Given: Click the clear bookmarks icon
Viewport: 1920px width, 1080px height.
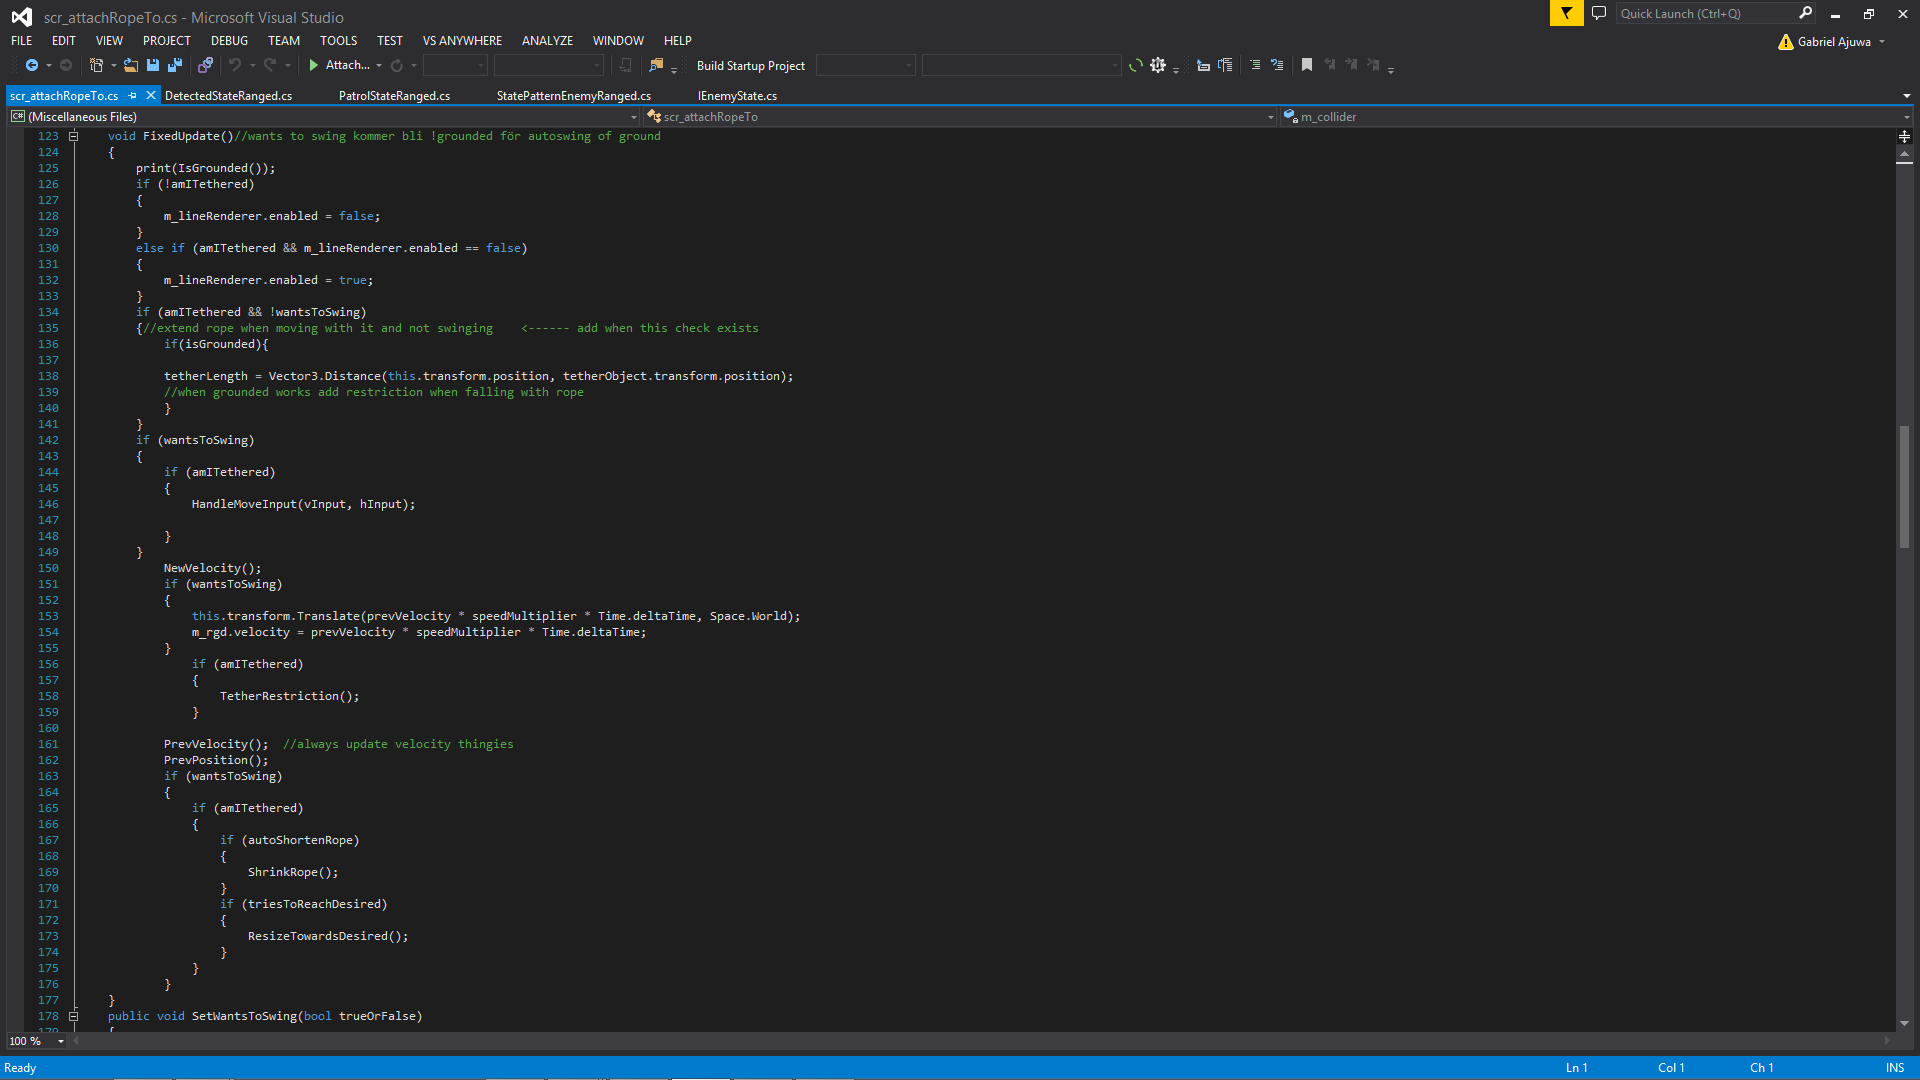Looking at the screenshot, I should (1374, 65).
